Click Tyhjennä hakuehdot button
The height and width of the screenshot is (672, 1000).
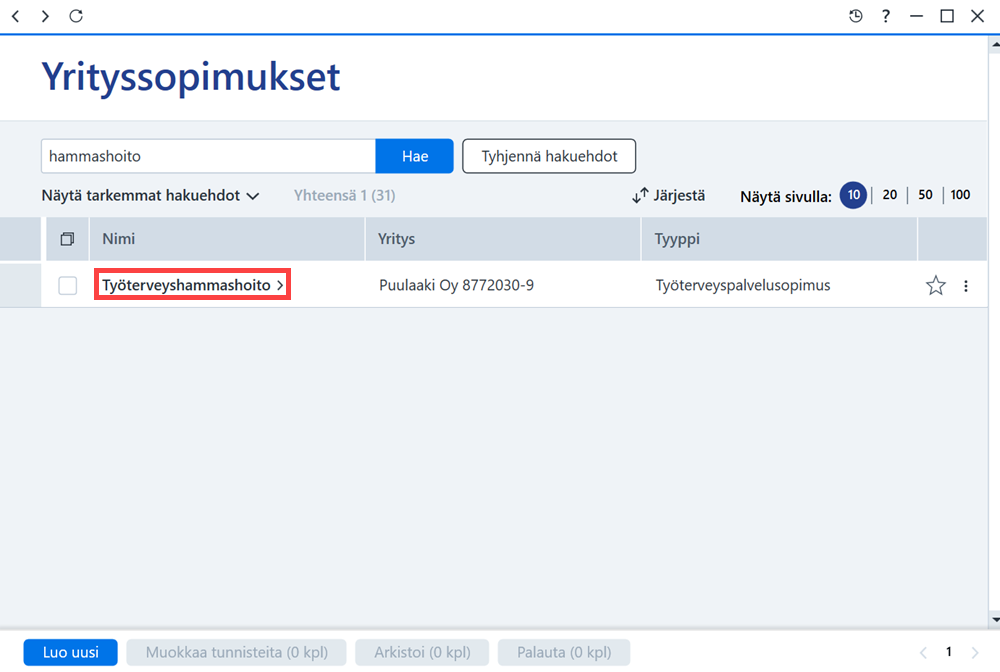549,156
